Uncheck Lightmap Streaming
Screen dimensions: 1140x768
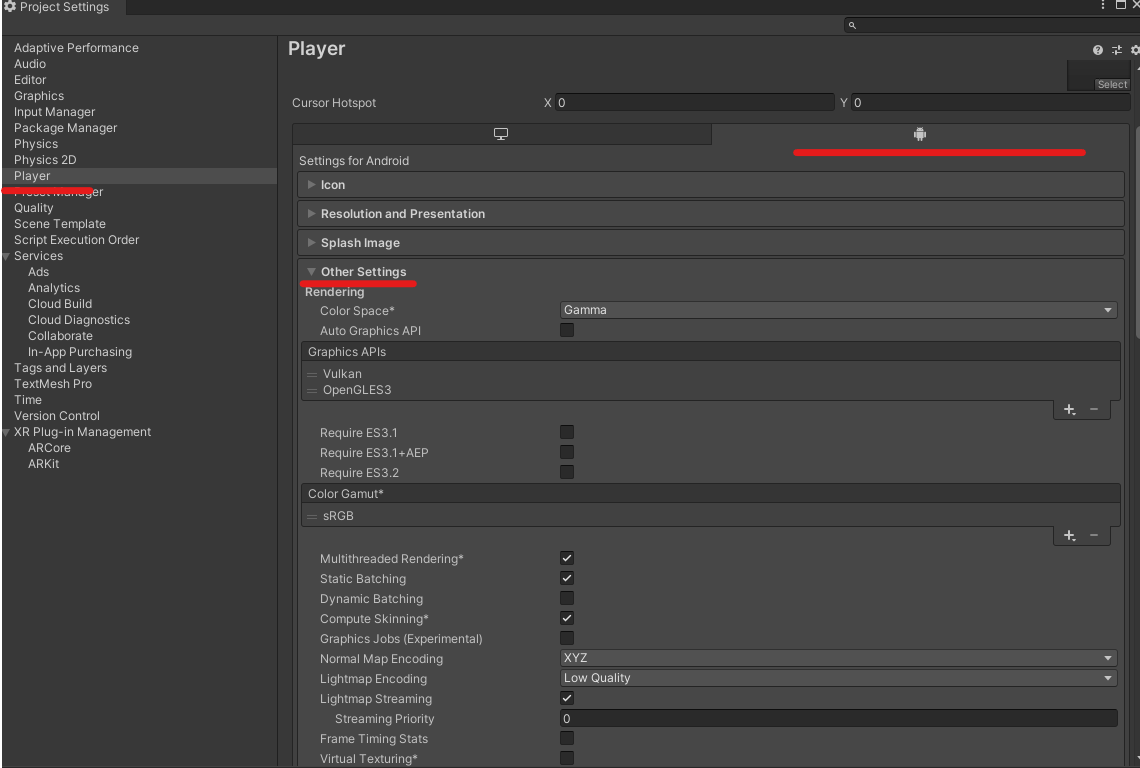[x=567, y=698]
